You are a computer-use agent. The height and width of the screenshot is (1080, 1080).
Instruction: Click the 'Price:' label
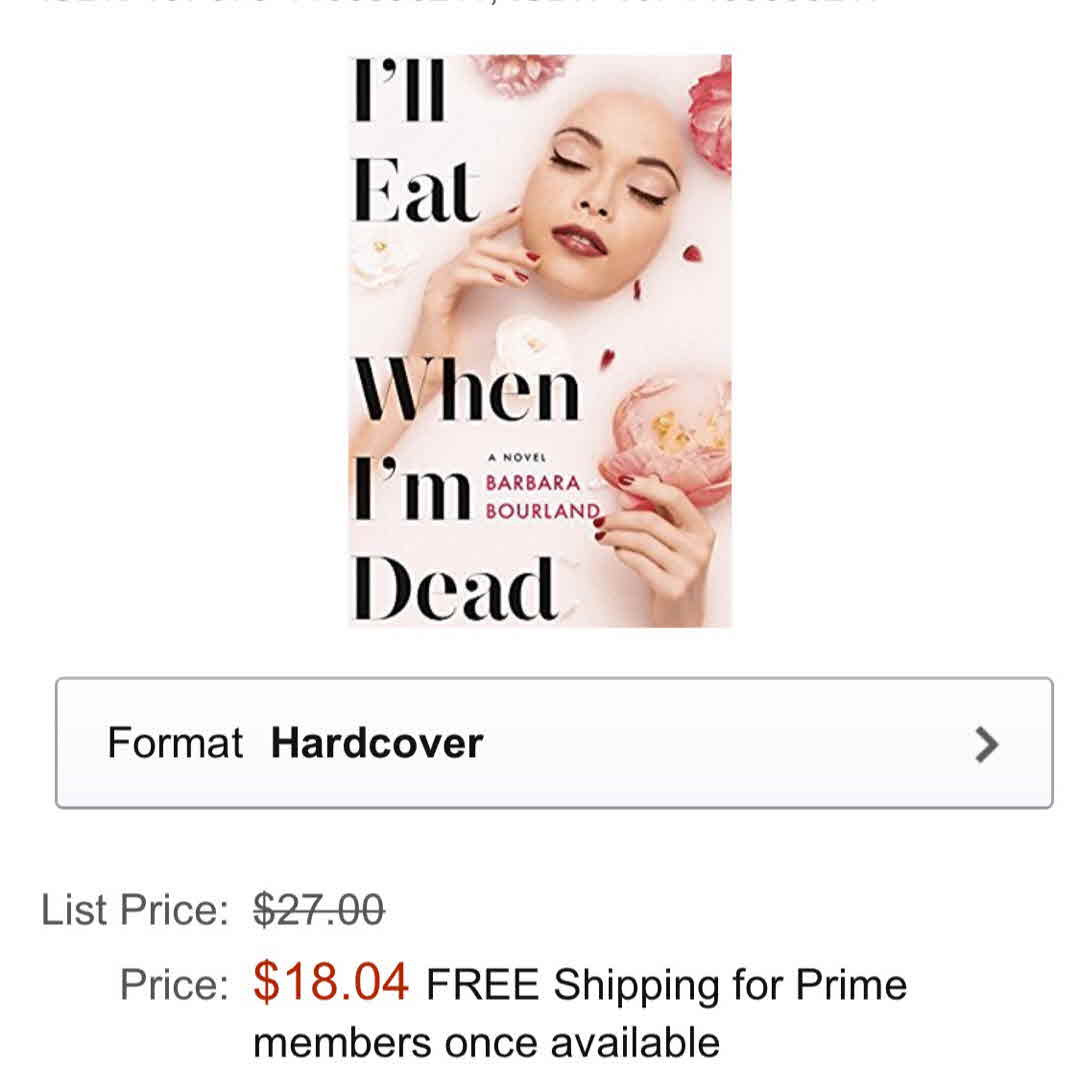pyautogui.click(x=174, y=984)
